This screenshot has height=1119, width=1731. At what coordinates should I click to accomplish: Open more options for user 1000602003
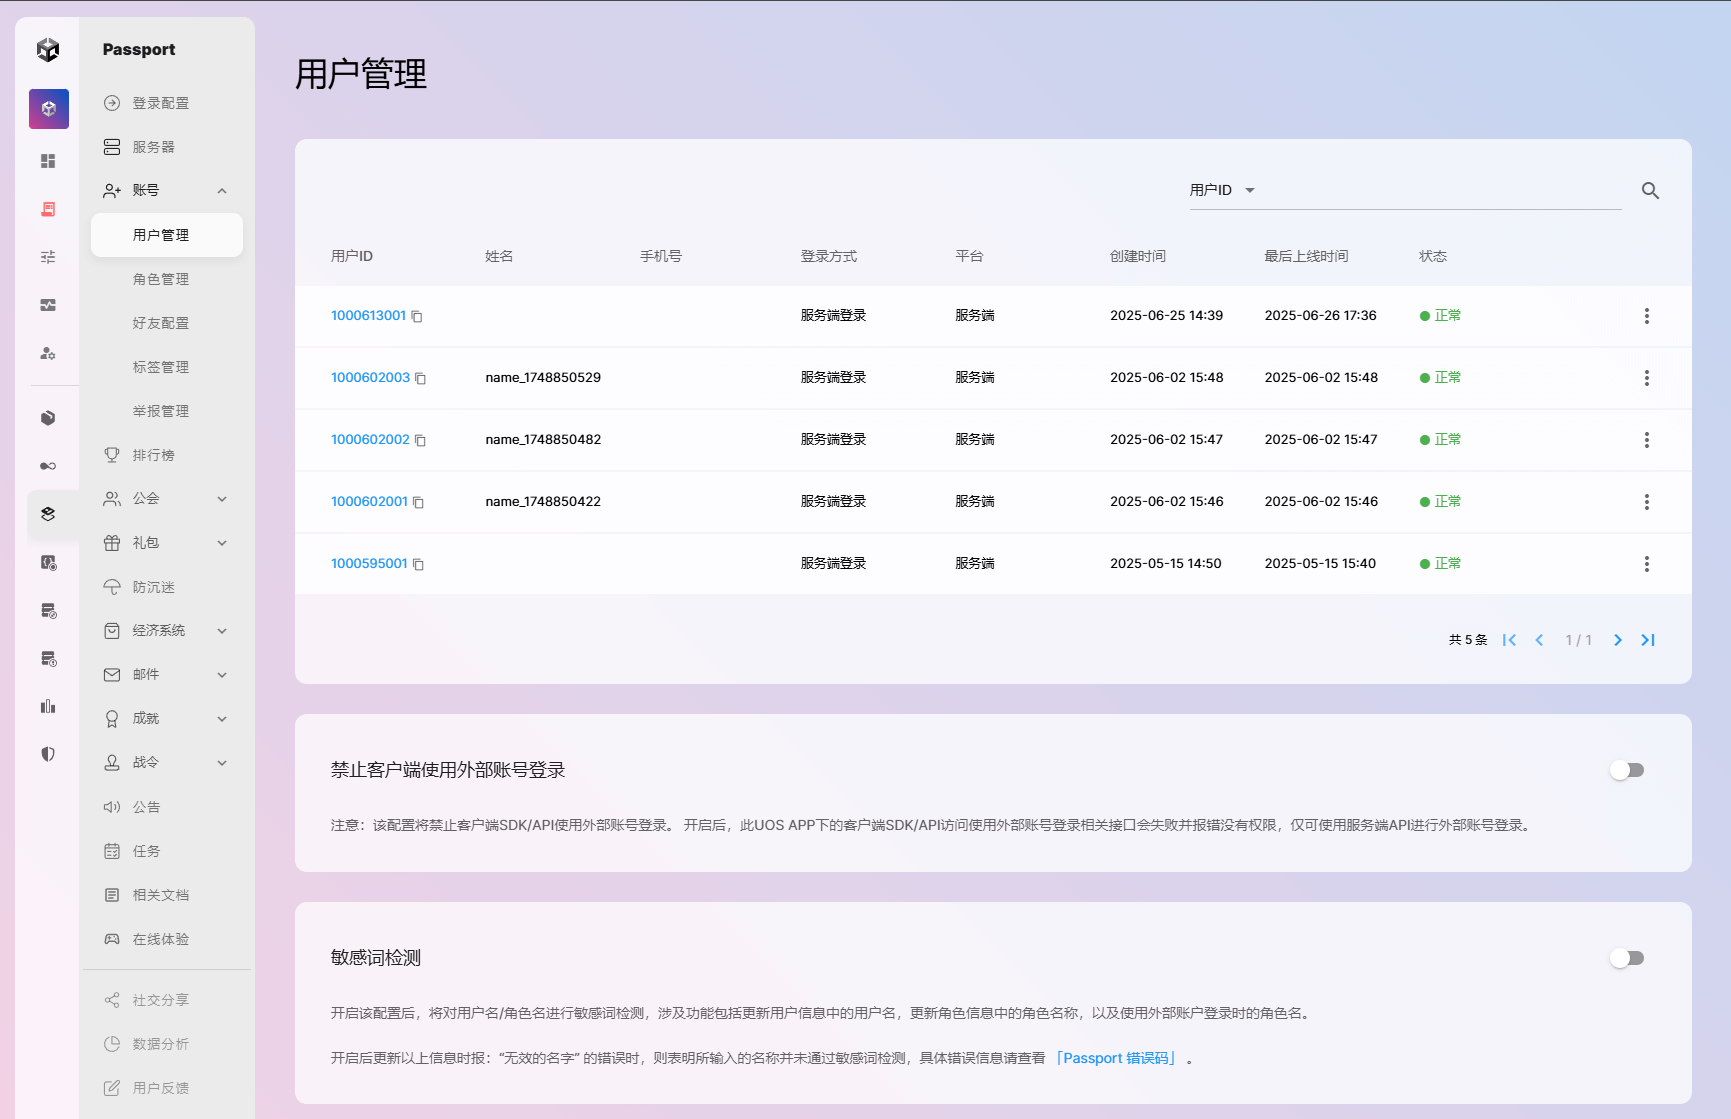1646,378
